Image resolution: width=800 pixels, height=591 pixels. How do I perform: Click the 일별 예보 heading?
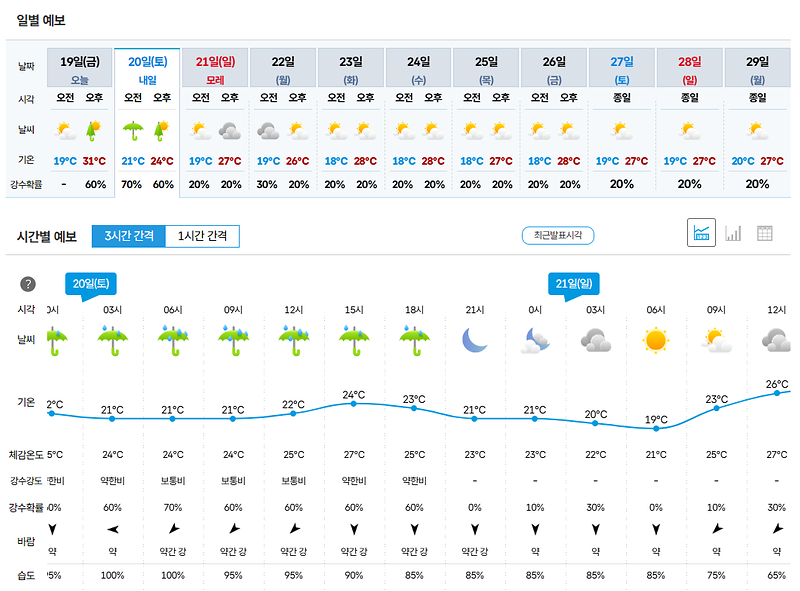tap(41, 20)
